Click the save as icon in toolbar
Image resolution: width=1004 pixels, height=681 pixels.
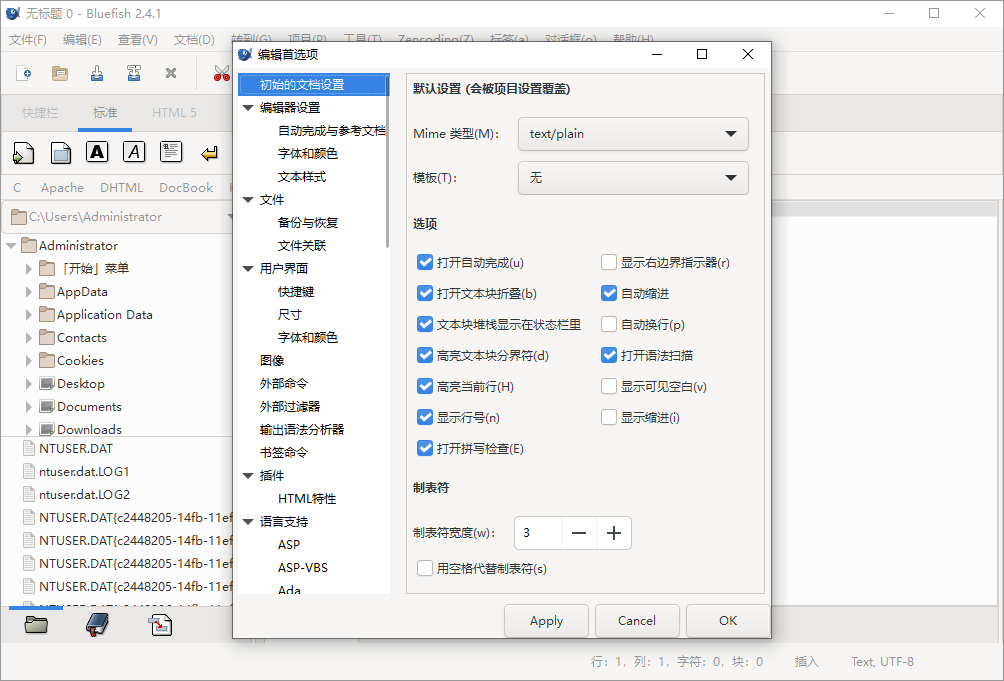pyautogui.click(x=134, y=73)
